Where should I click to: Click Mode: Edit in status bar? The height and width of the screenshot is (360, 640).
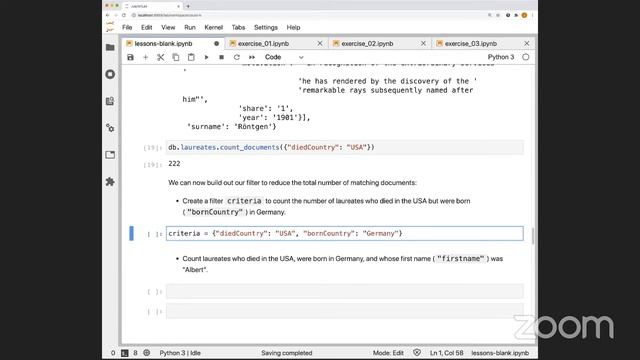click(388, 353)
